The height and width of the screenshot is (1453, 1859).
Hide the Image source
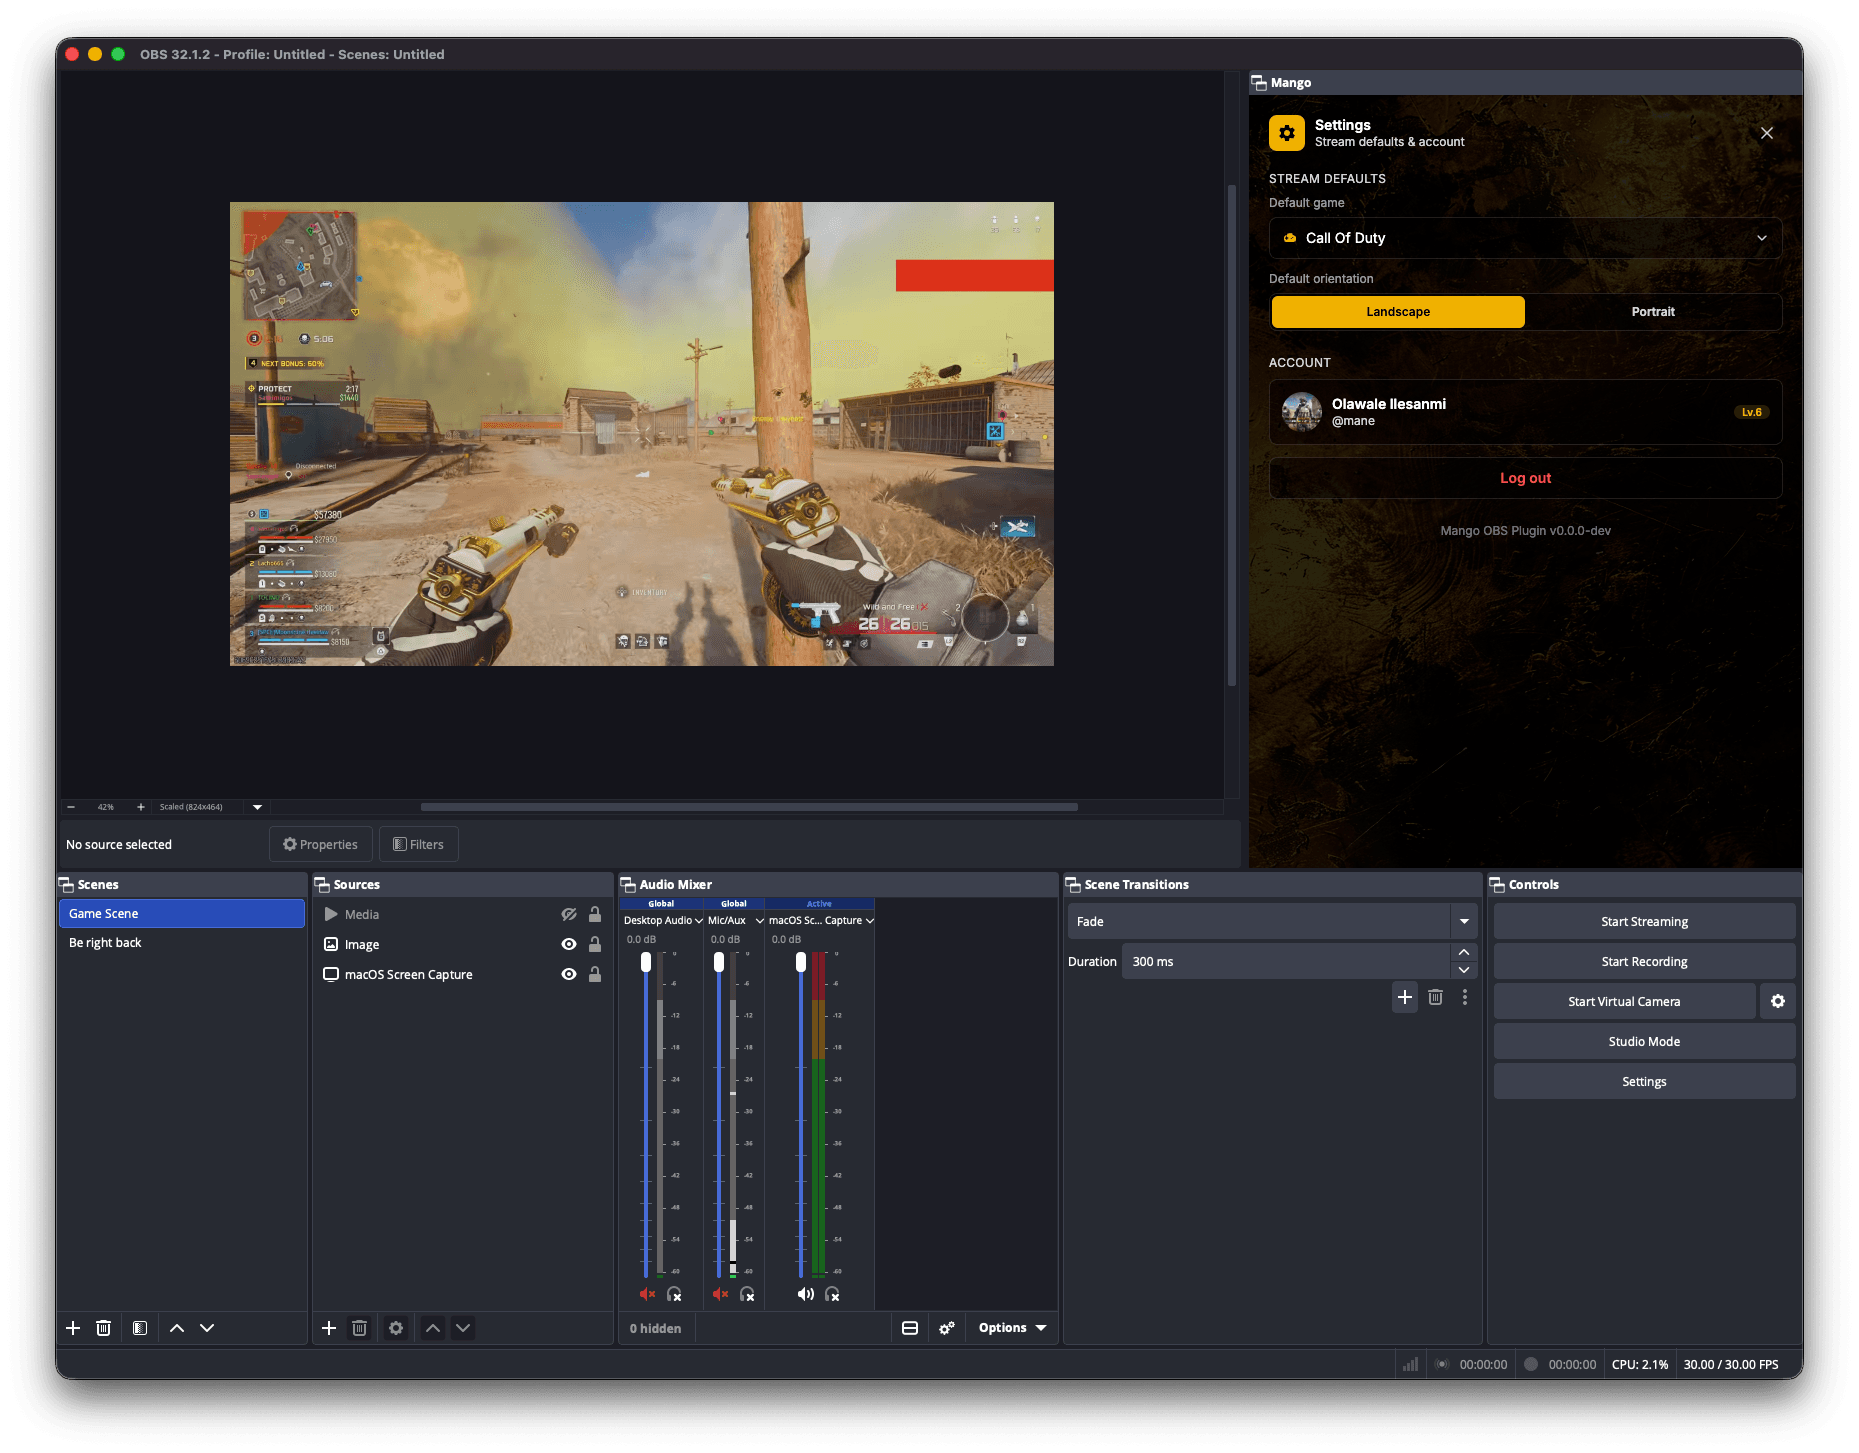tap(569, 944)
